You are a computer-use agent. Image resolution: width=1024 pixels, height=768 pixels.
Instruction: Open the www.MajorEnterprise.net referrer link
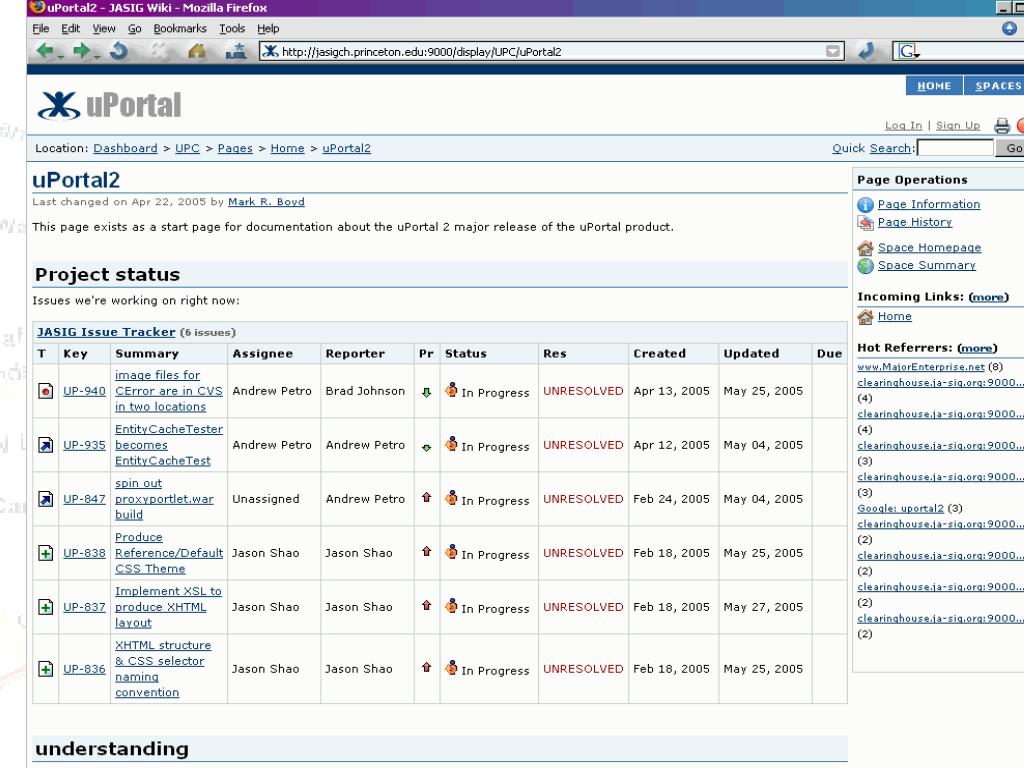pyautogui.click(x=921, y=367)
